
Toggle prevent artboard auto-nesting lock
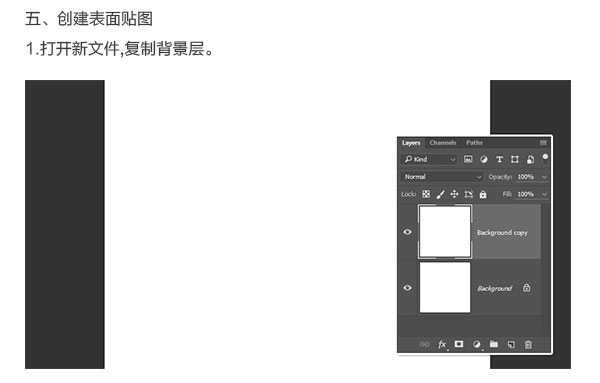point(468,194)
